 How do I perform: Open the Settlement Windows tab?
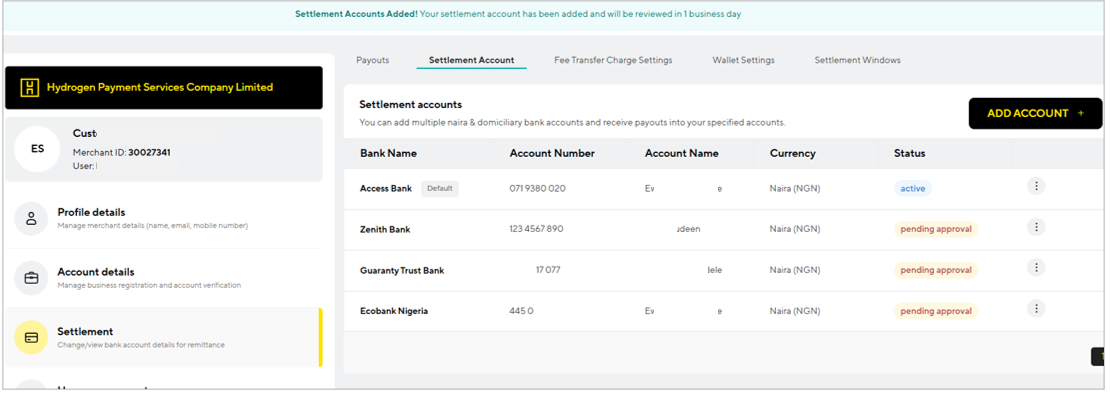[857, 60]
